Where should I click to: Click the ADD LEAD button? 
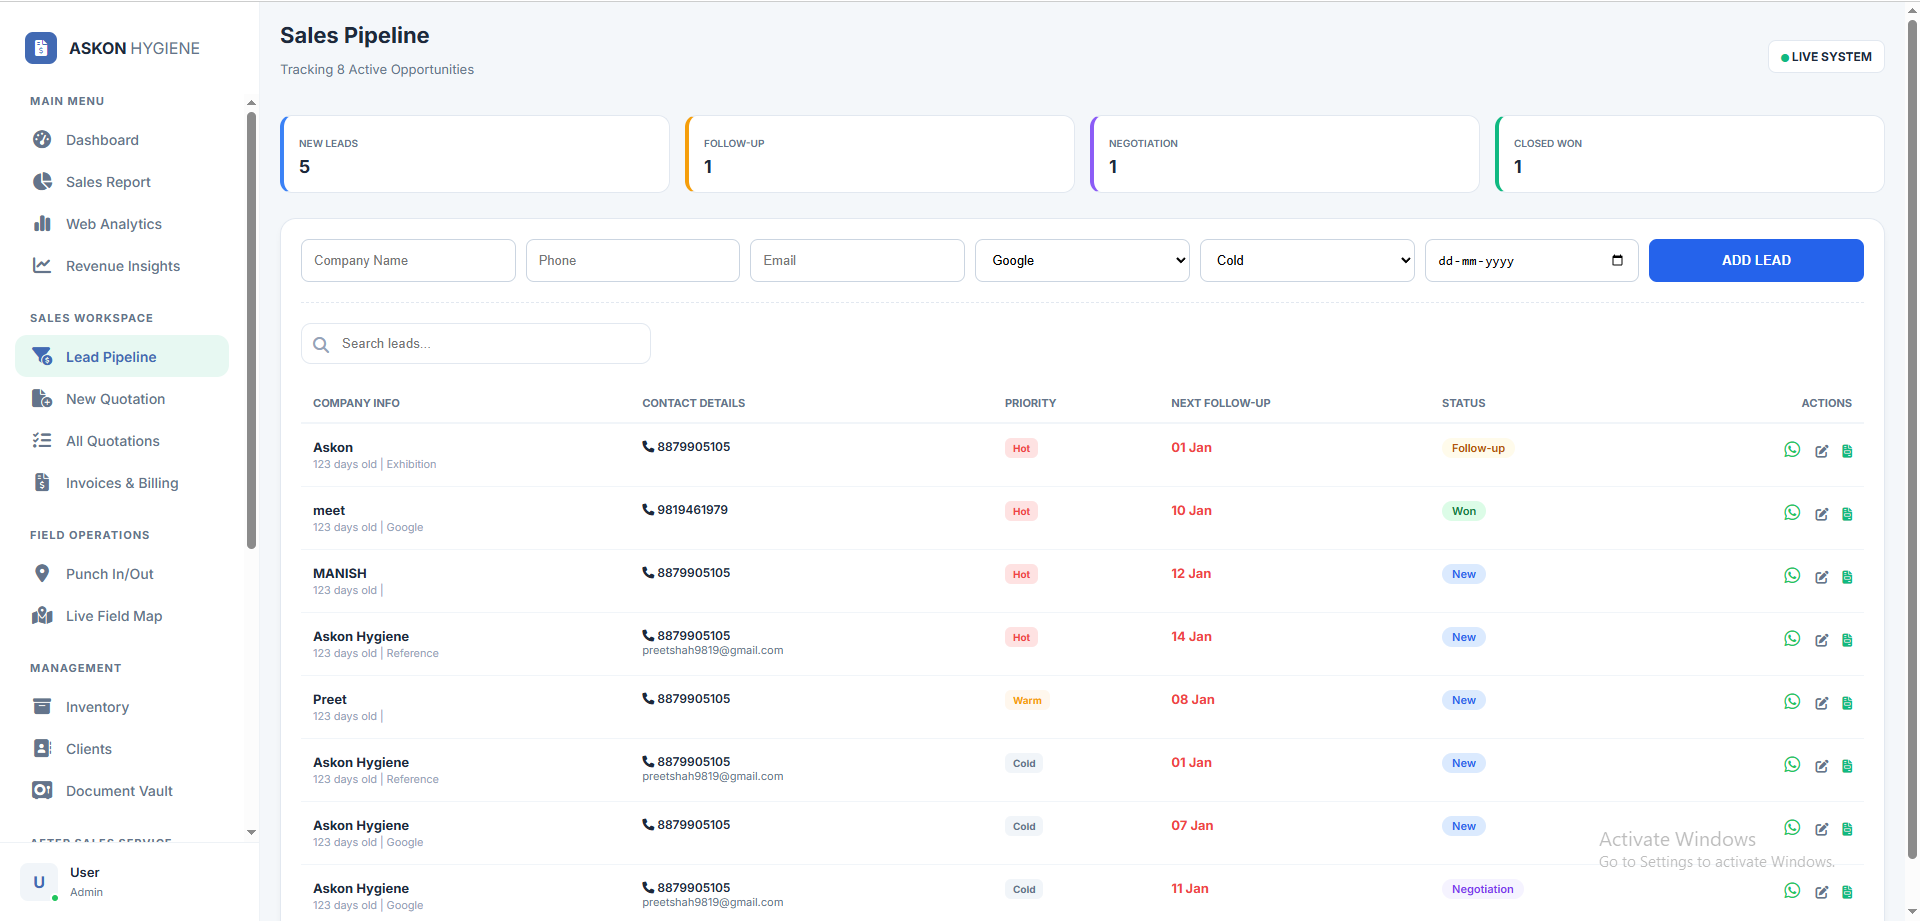pos(1756,260)
